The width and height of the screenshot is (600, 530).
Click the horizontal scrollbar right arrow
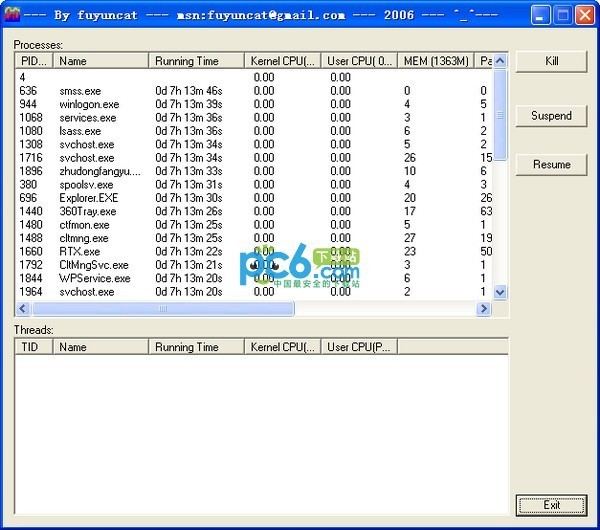(484, 309)
